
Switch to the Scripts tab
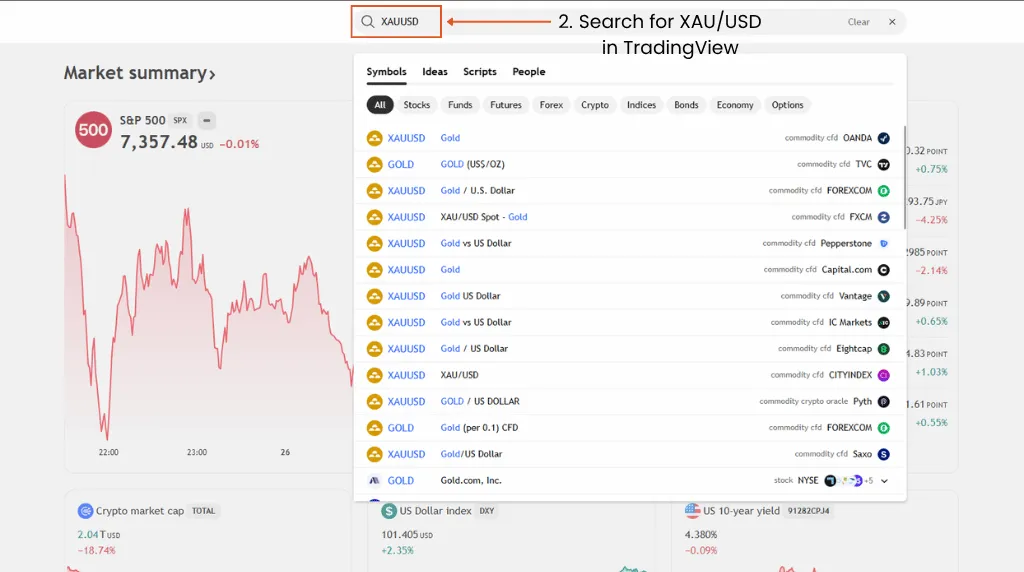click(x=480, y=72)
